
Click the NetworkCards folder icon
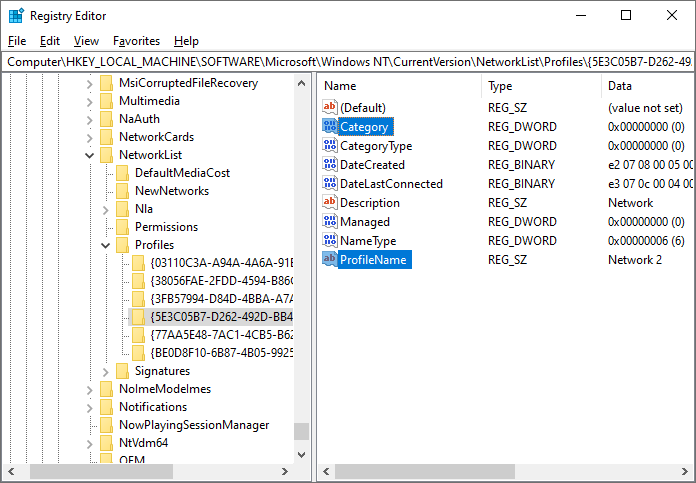pos(107,137)
